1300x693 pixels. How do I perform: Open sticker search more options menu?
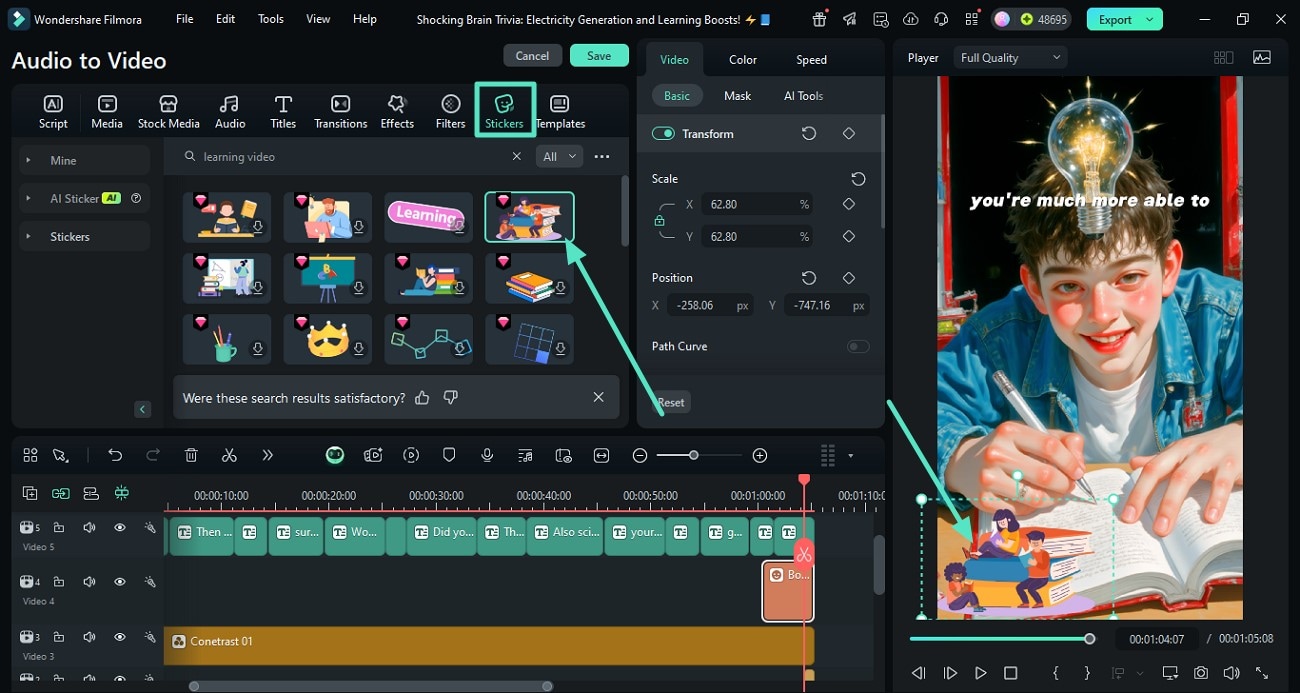(x=602, y=156)
